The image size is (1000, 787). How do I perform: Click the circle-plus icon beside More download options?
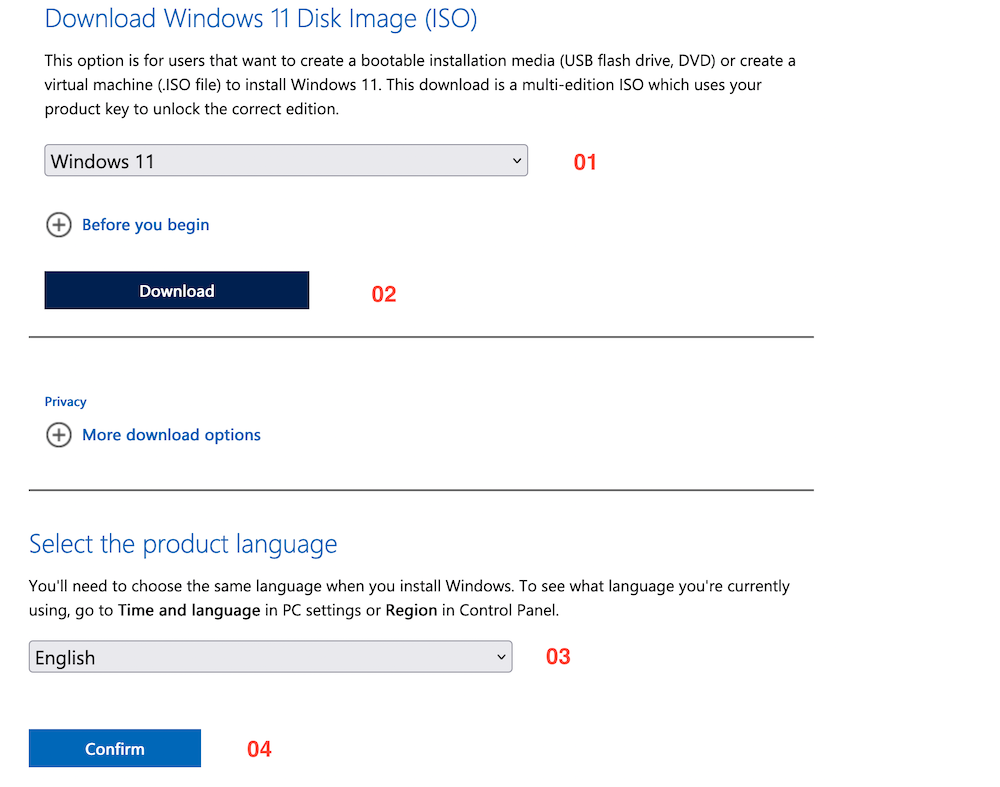pyautogui.click(x=59, y=435)
